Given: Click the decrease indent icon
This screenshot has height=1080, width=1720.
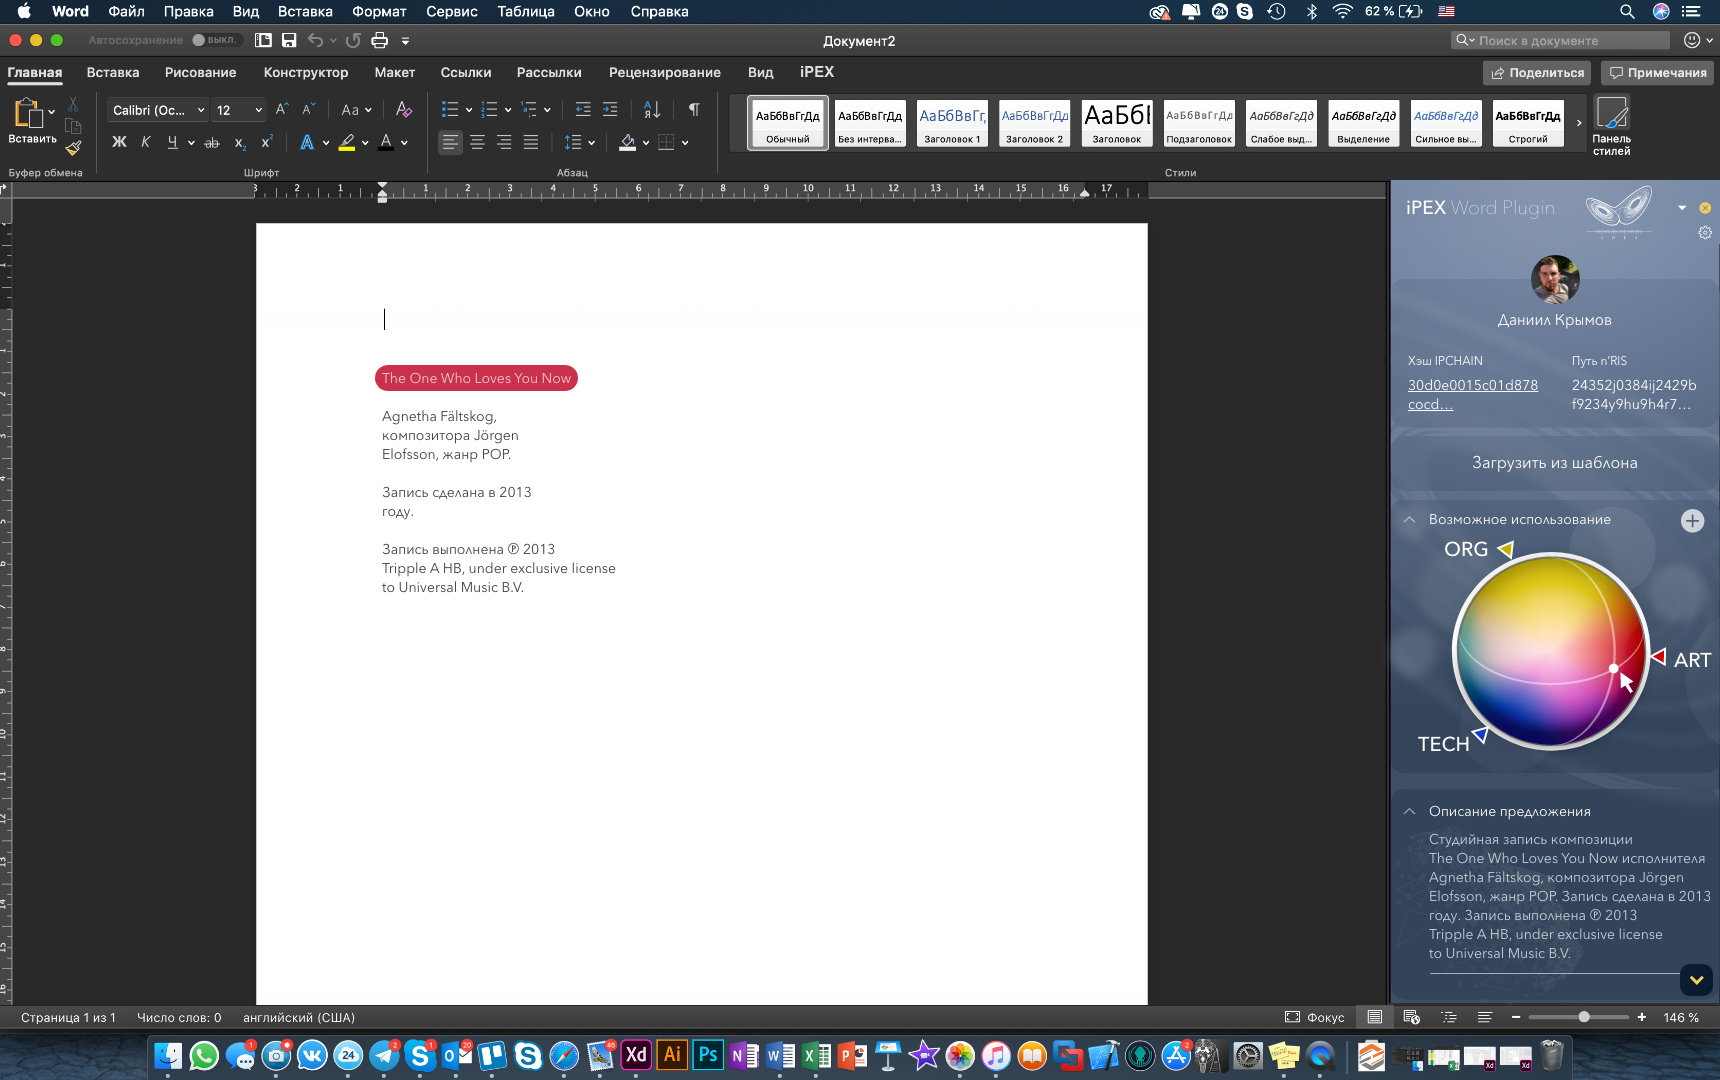Looking at the screenshot, I should [583, 109].
